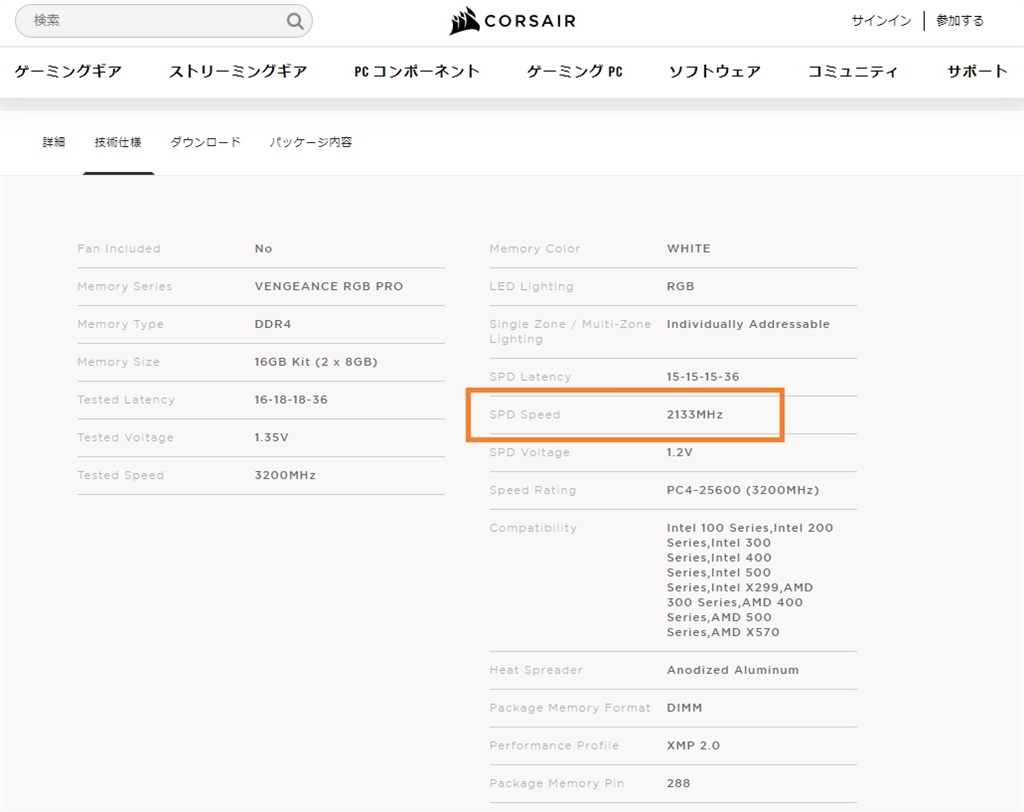This screenshot has width=1024, height=812.
Task: Select the Tested Voltage label
Action: [125, 438]
